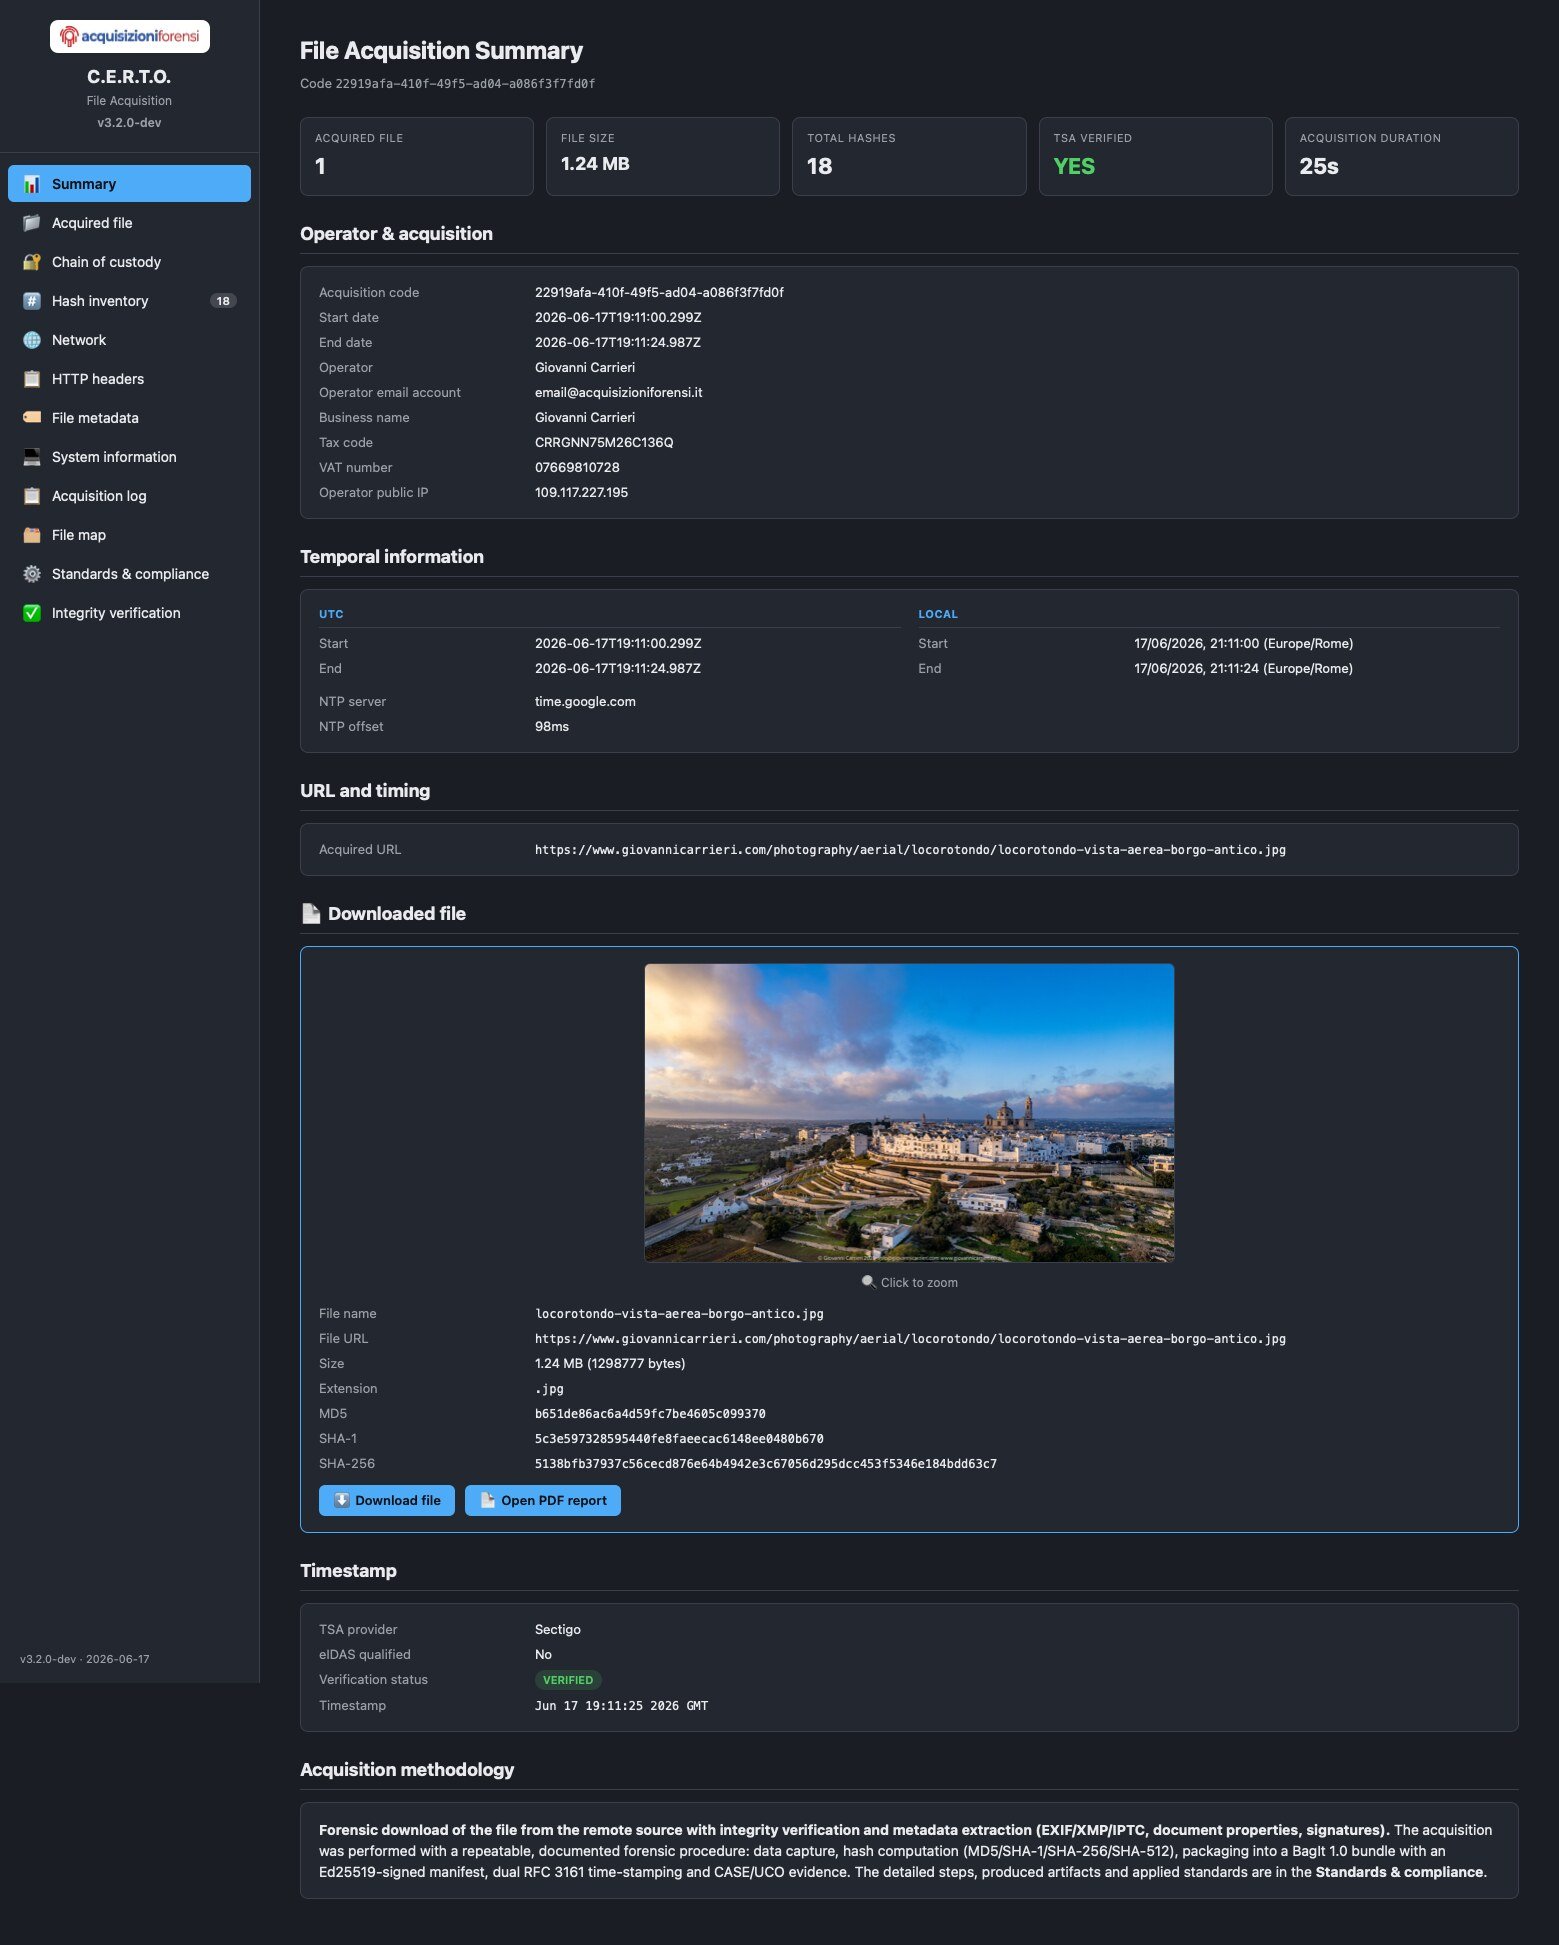The image size is (1559, 1945).
Task: Click the MD5 hash value
Action: coord(650,1414)
